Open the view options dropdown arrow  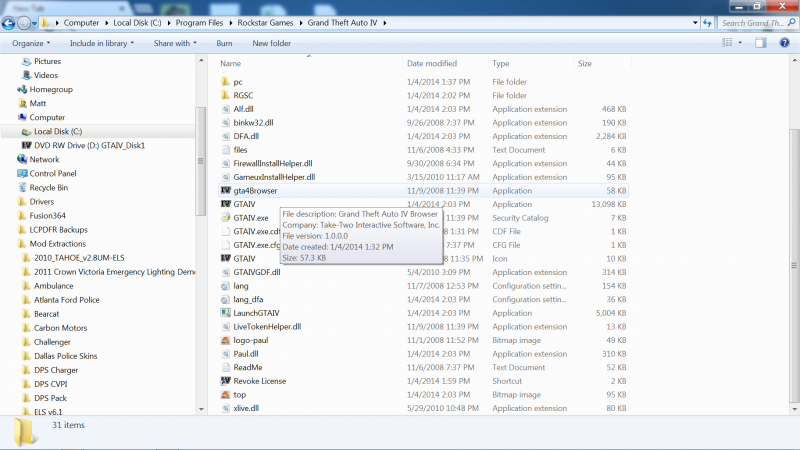(x=740, y=43)
